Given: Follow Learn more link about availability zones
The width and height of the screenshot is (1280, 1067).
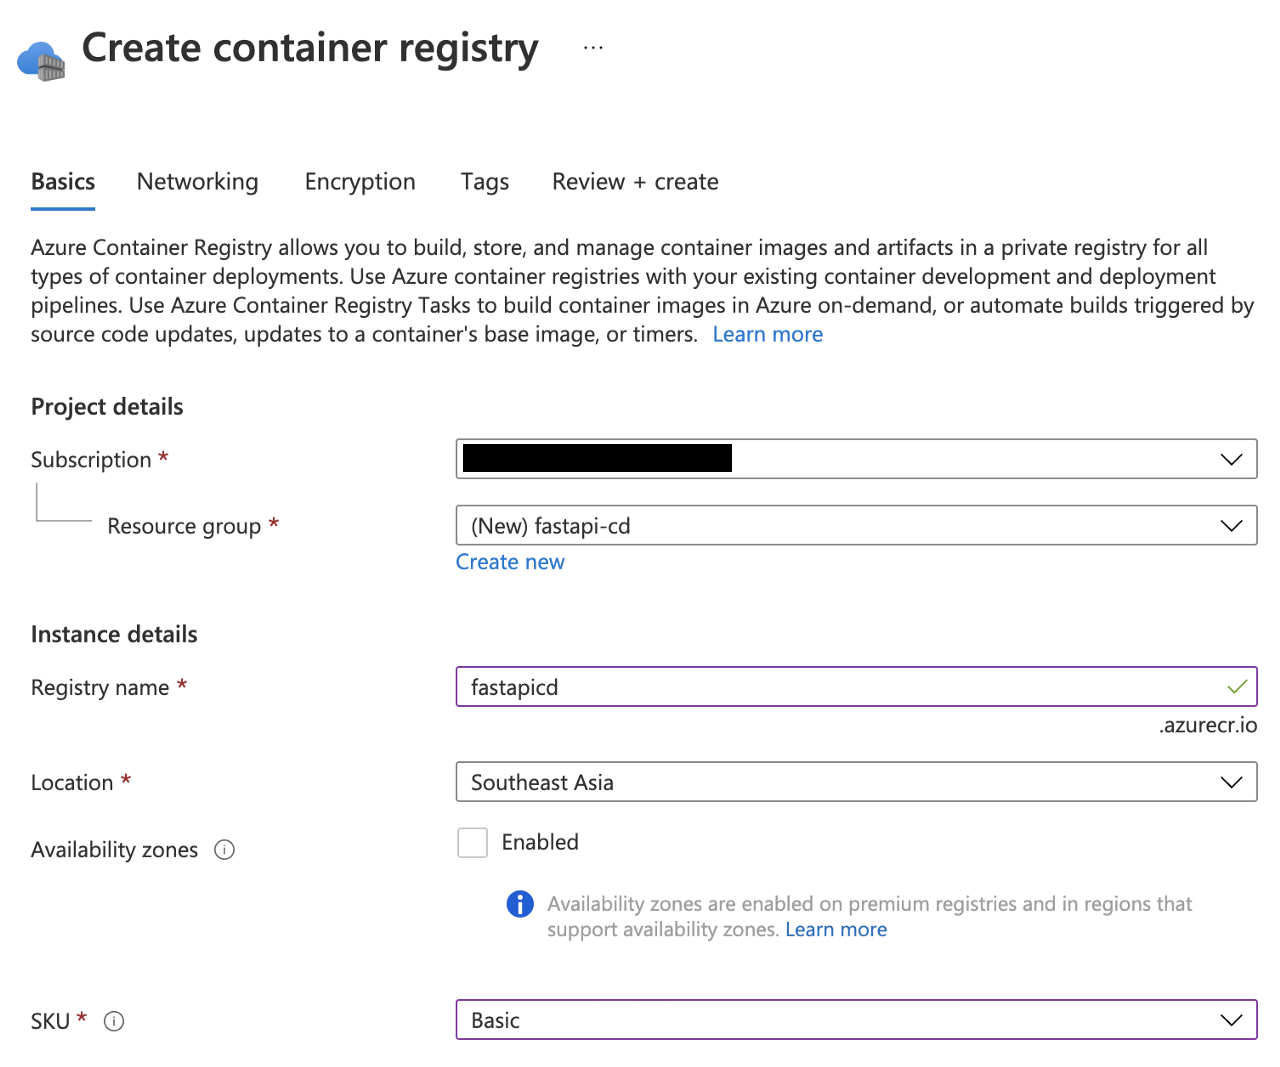Looking at the screenshot, I should click(836, 930).
